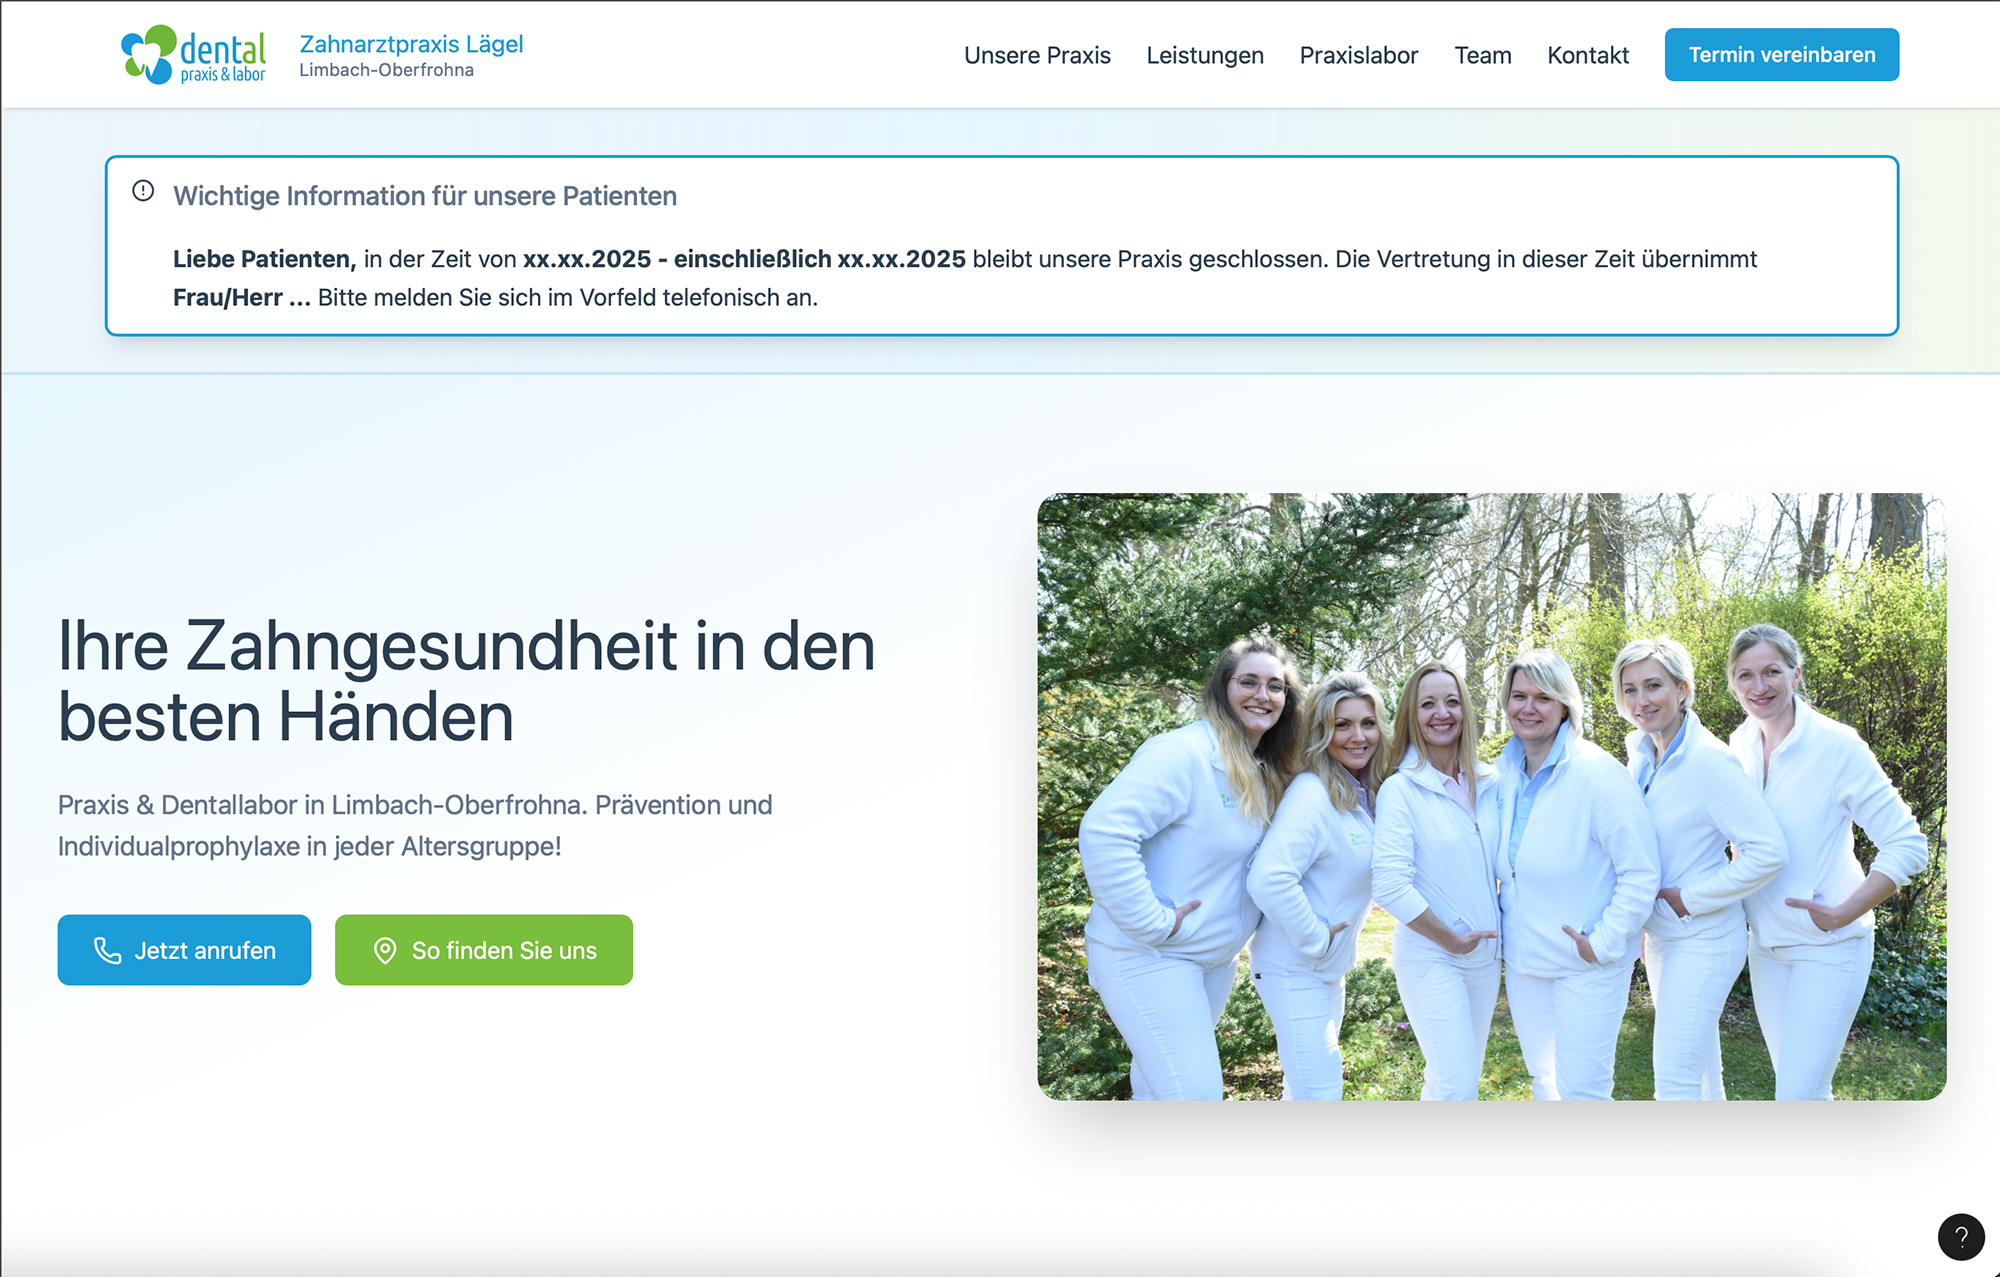Click the Praxis & Dentallabor description paragraph

click(x=415, y=825)
